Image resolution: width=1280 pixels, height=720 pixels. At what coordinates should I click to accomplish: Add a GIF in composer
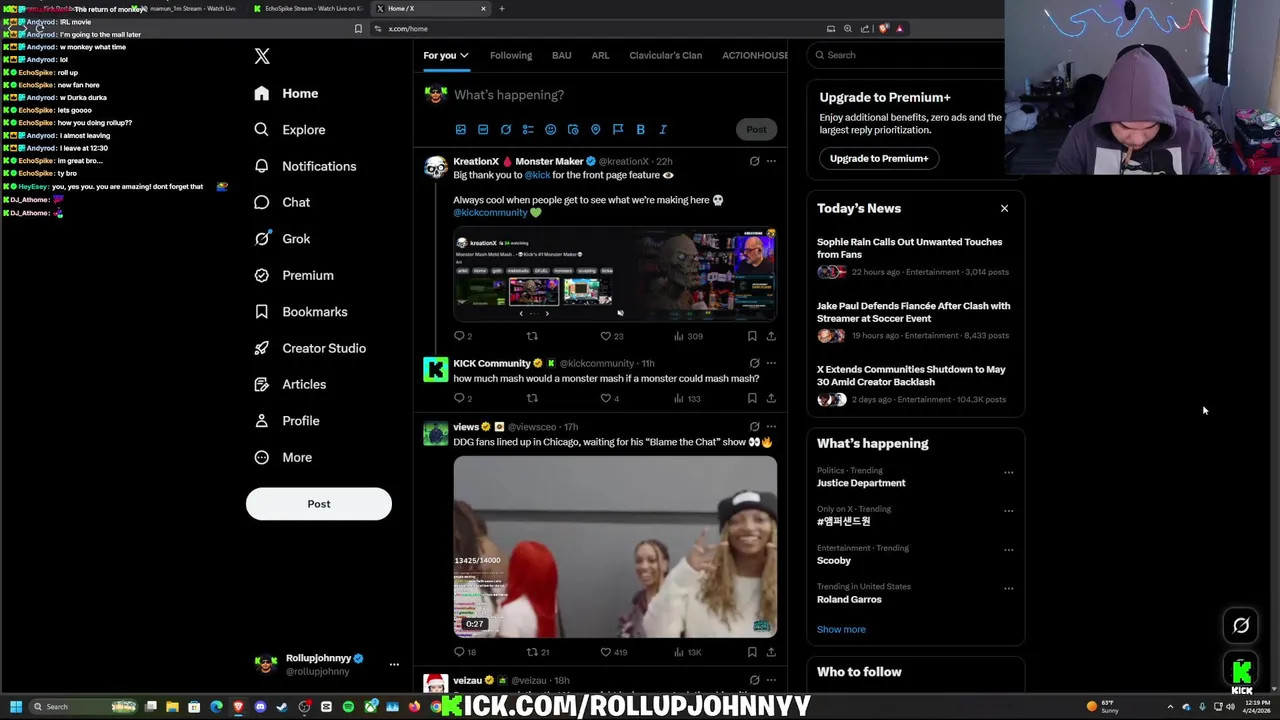pyautogui.click(x=483, y=129)
